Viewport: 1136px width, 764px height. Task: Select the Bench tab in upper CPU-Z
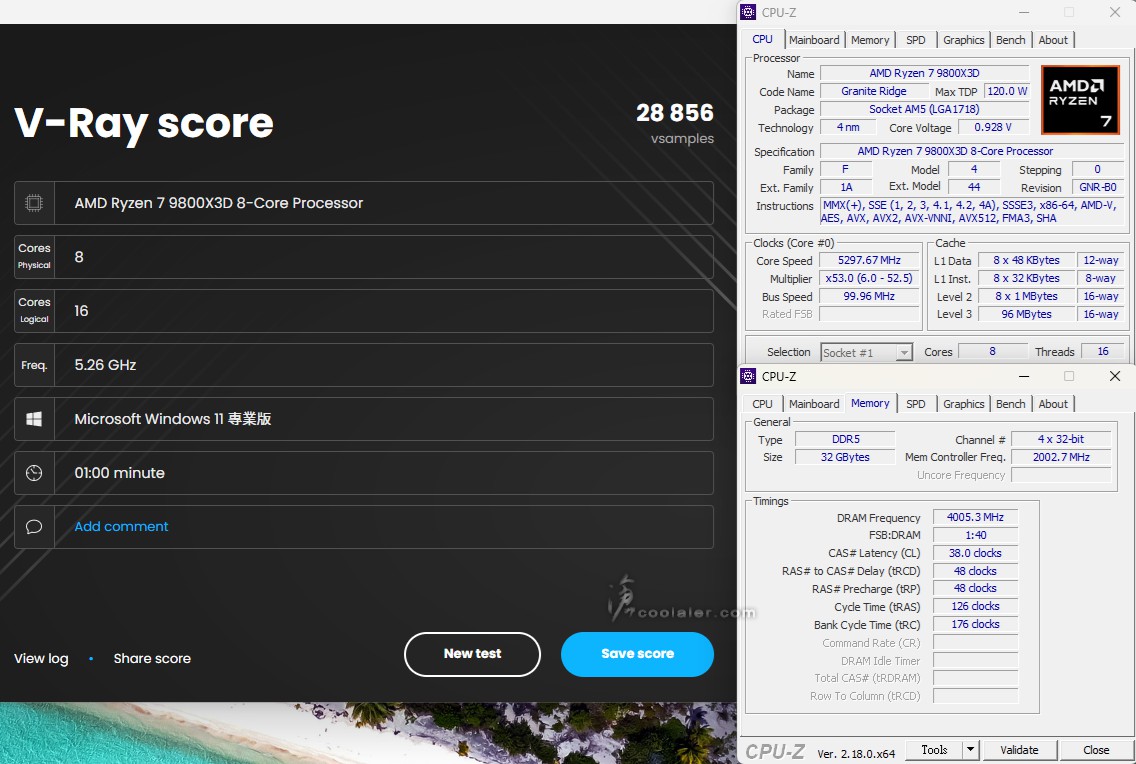pyautogui.click(x=1010, y=40)
